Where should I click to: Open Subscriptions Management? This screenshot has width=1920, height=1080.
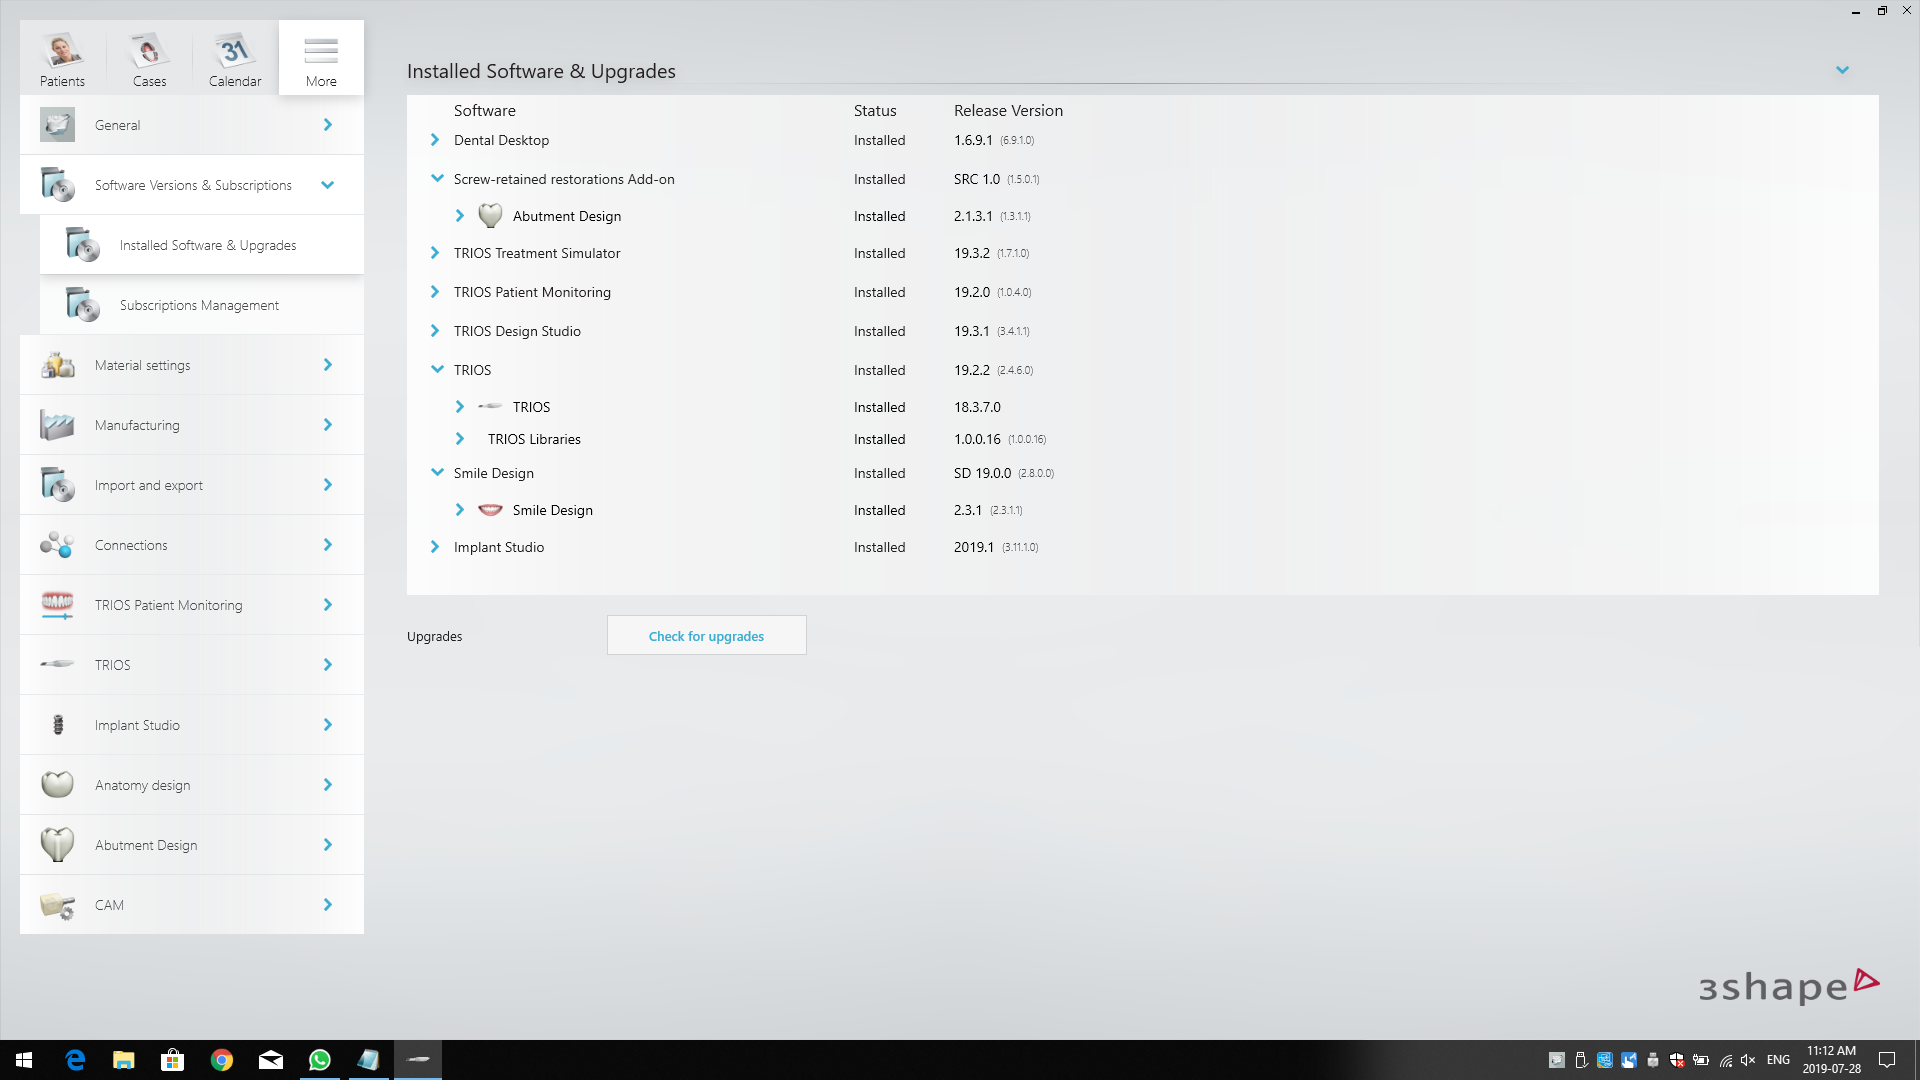click(x=198, y=304)
